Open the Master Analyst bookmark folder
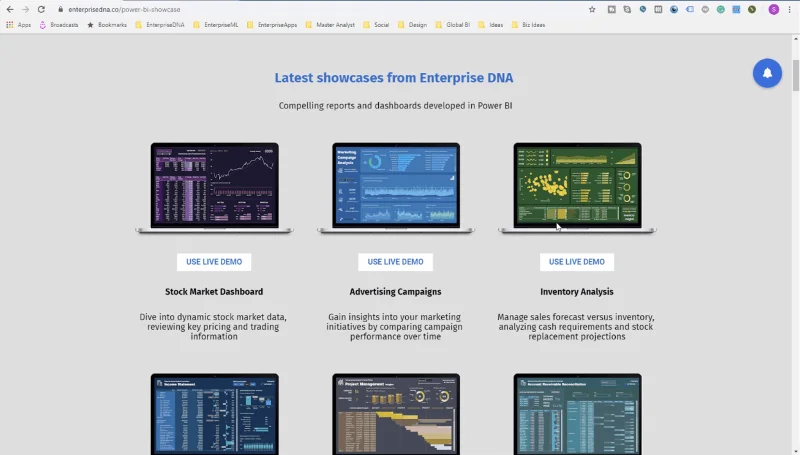This screenshot has width=800, height=455. point(330,24)
